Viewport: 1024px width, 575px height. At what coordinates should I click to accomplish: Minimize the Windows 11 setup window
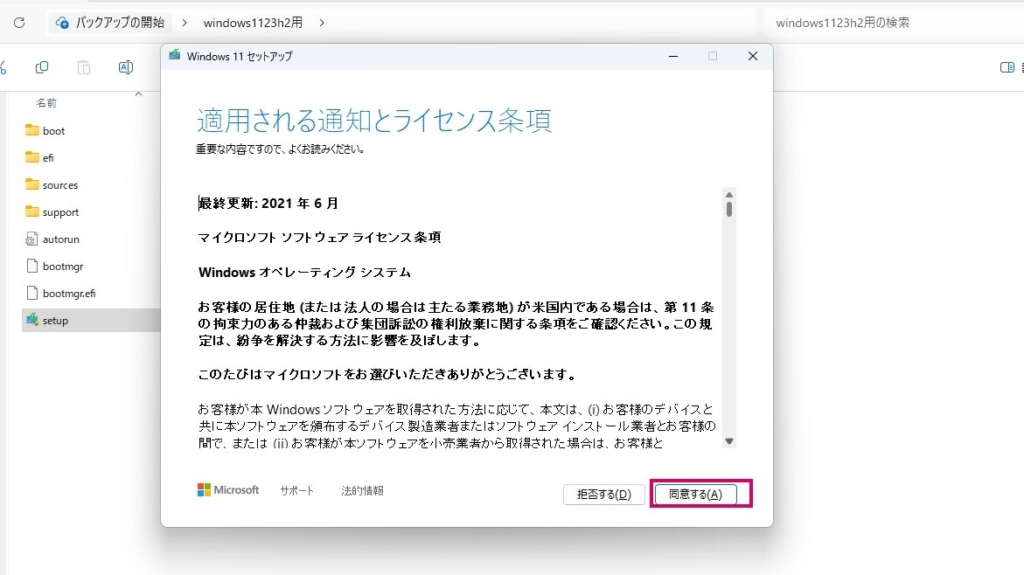click(x=673, y=56)
